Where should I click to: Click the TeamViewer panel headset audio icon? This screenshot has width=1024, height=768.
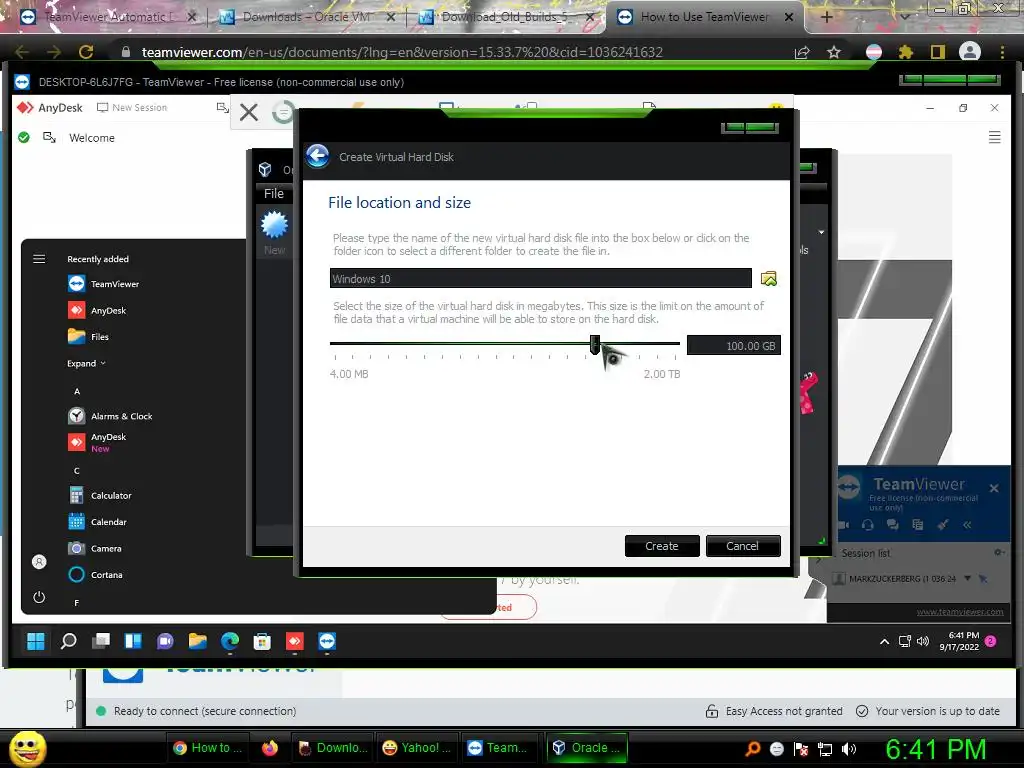tap(867, 524)
